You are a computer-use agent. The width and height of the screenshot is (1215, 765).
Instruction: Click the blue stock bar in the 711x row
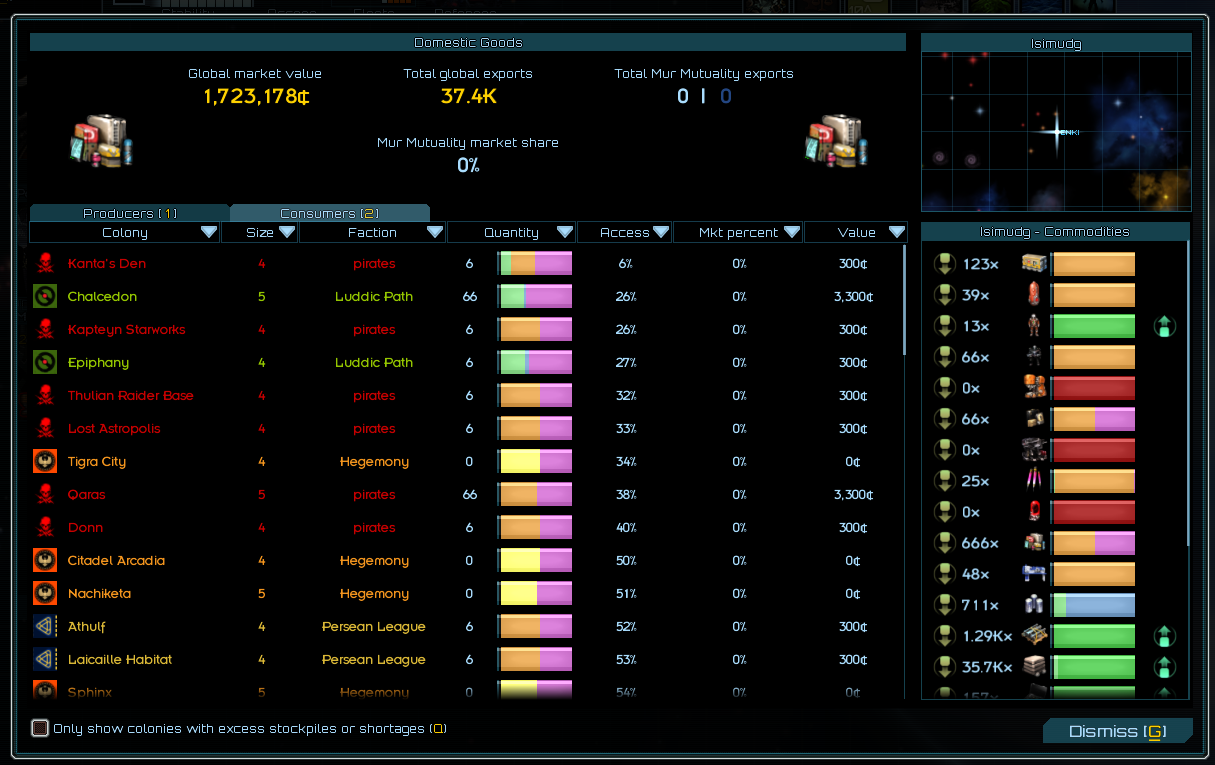[1093, 605]
